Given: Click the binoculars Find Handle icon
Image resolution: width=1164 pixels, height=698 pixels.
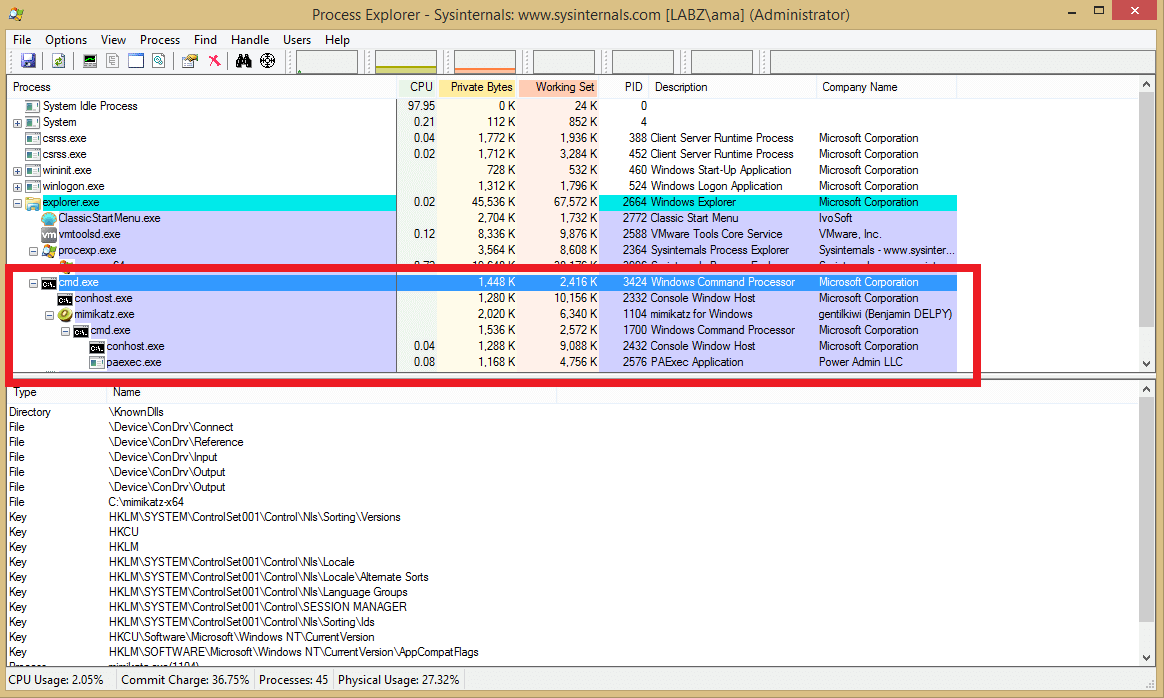Looking at the screenshot, I should tap(243, 61).
